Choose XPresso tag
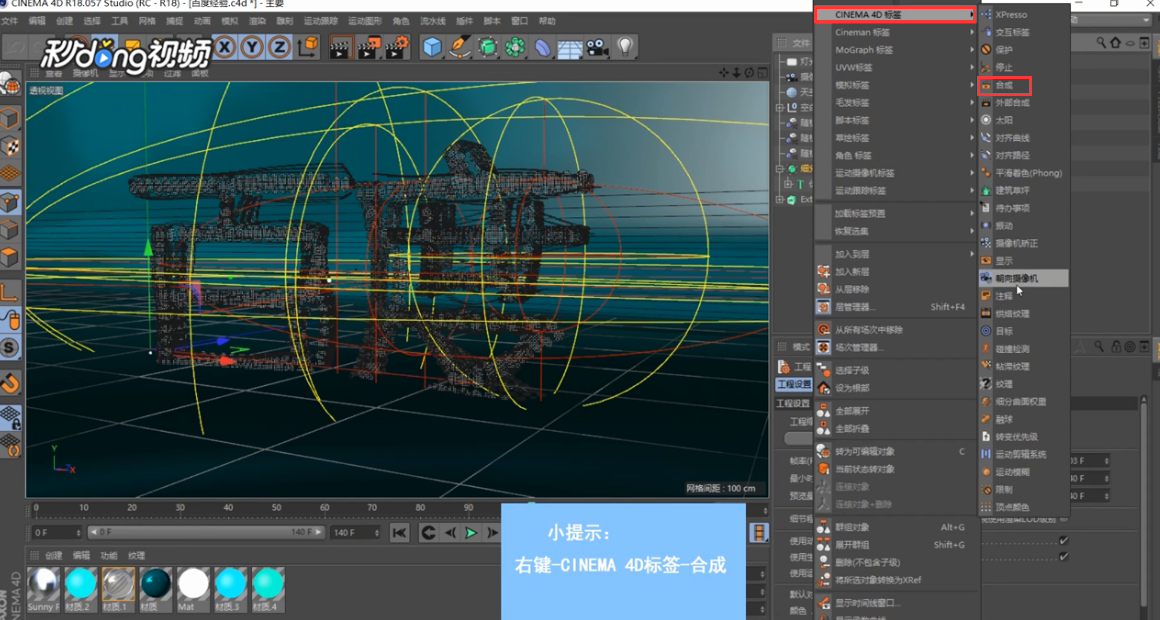 [x=1025, y=15]
